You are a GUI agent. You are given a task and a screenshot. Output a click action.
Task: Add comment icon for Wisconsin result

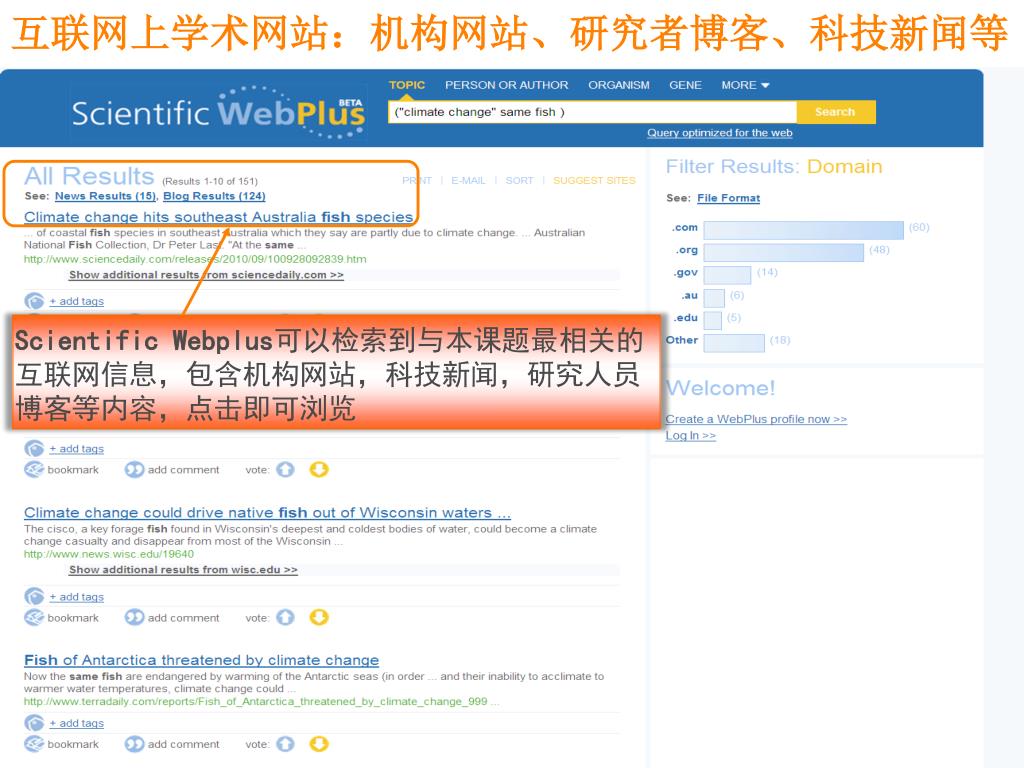point(135,617)
